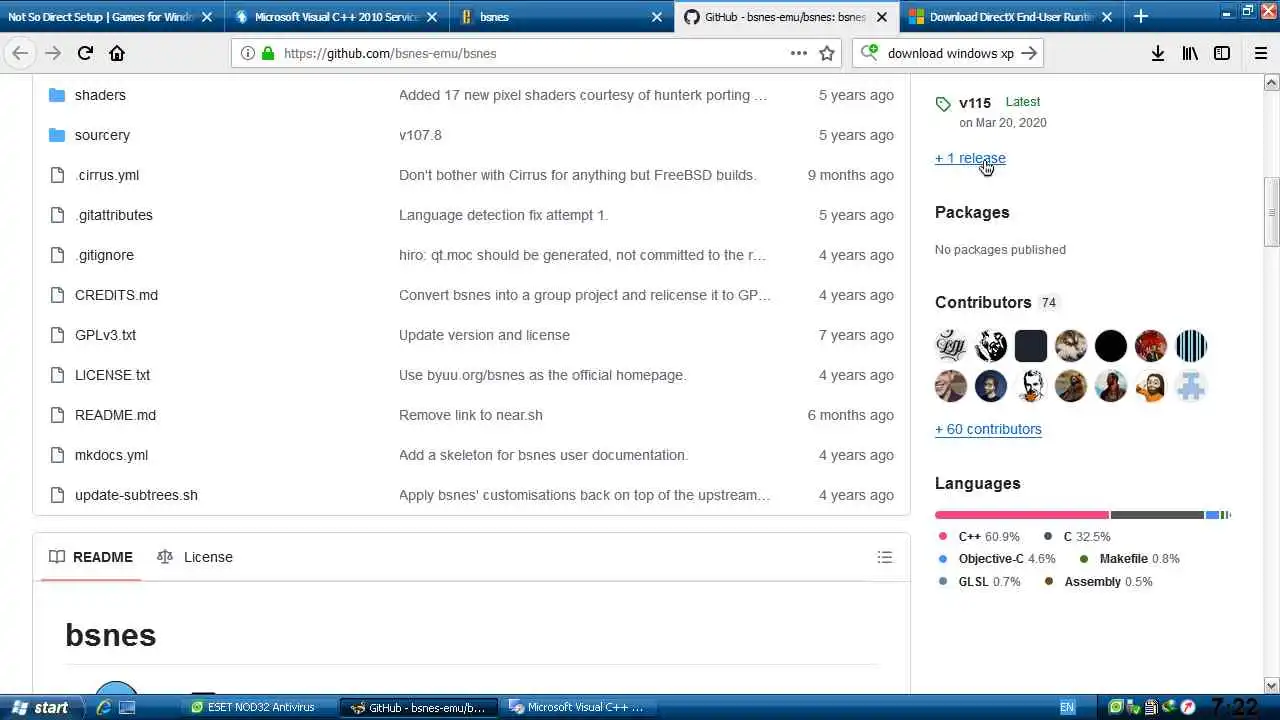Open the Windows Start button
1280x720 pixels.
(40, 707)
